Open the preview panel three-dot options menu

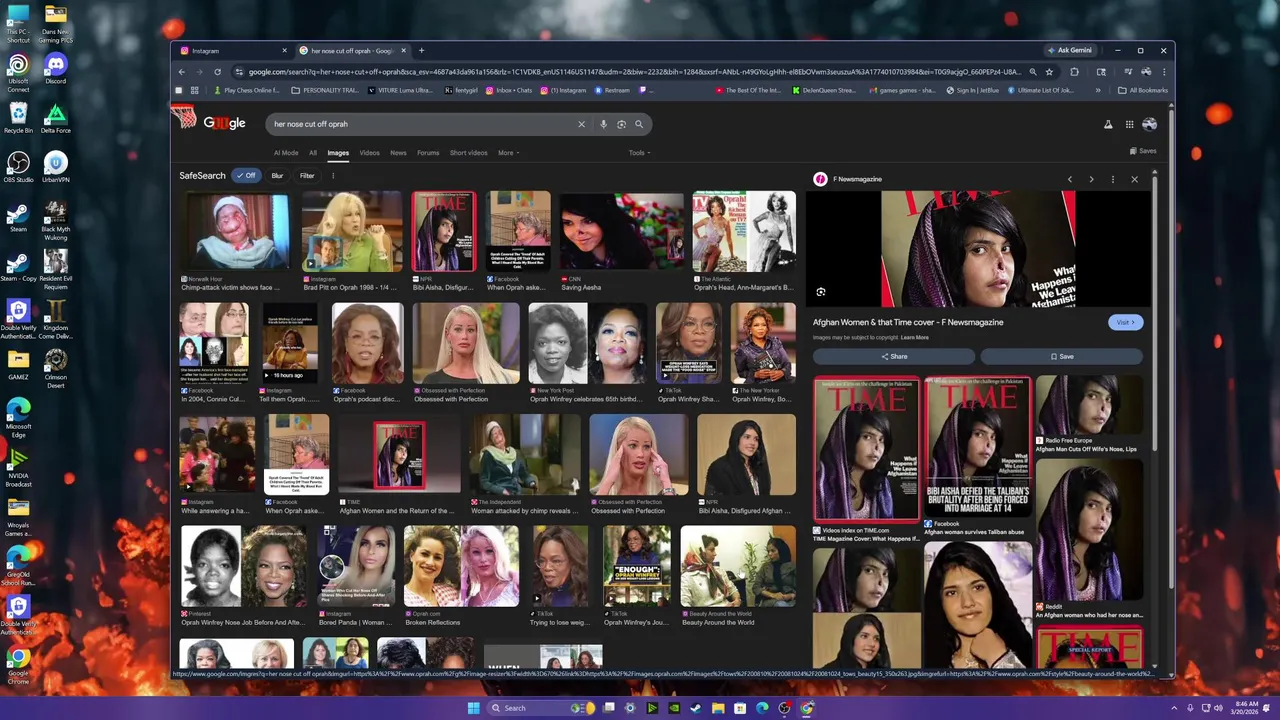[1113, 179]
